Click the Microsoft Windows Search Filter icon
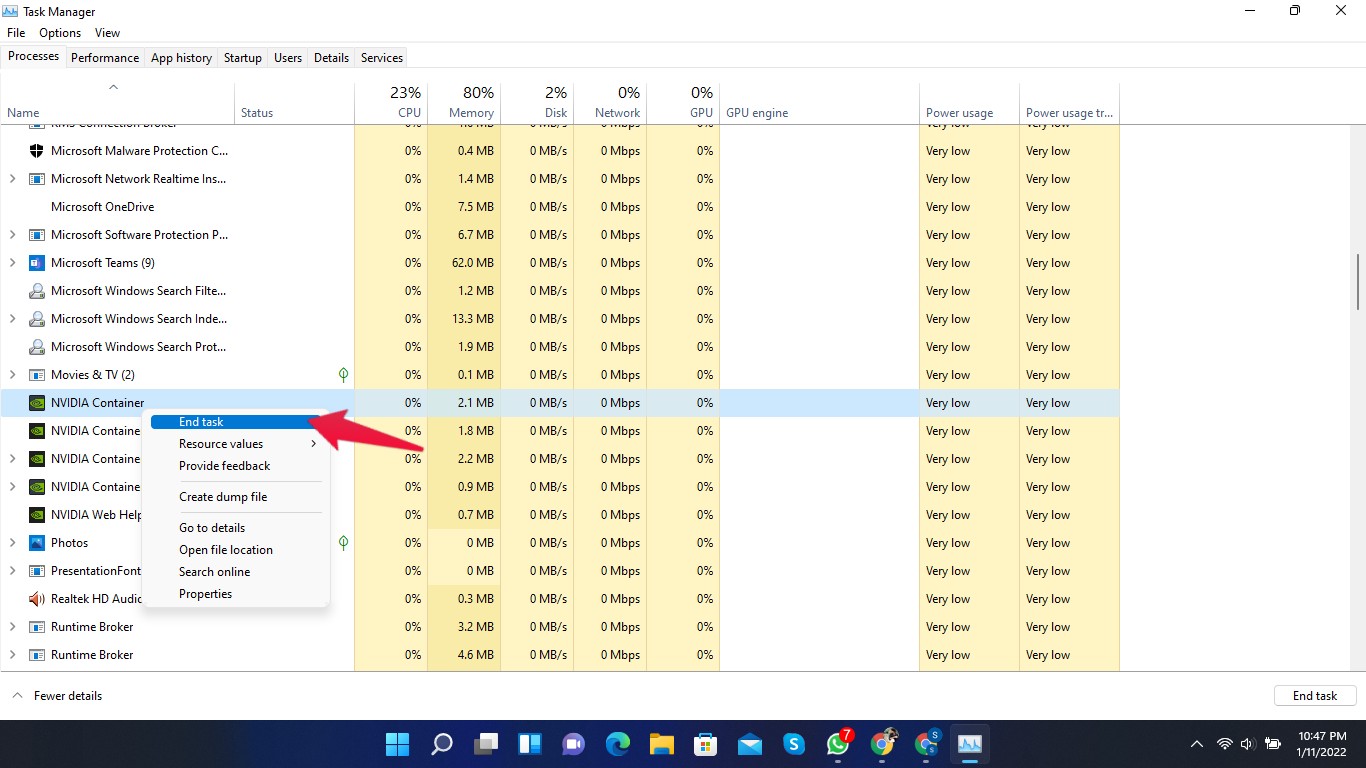 tap(37, 291)
